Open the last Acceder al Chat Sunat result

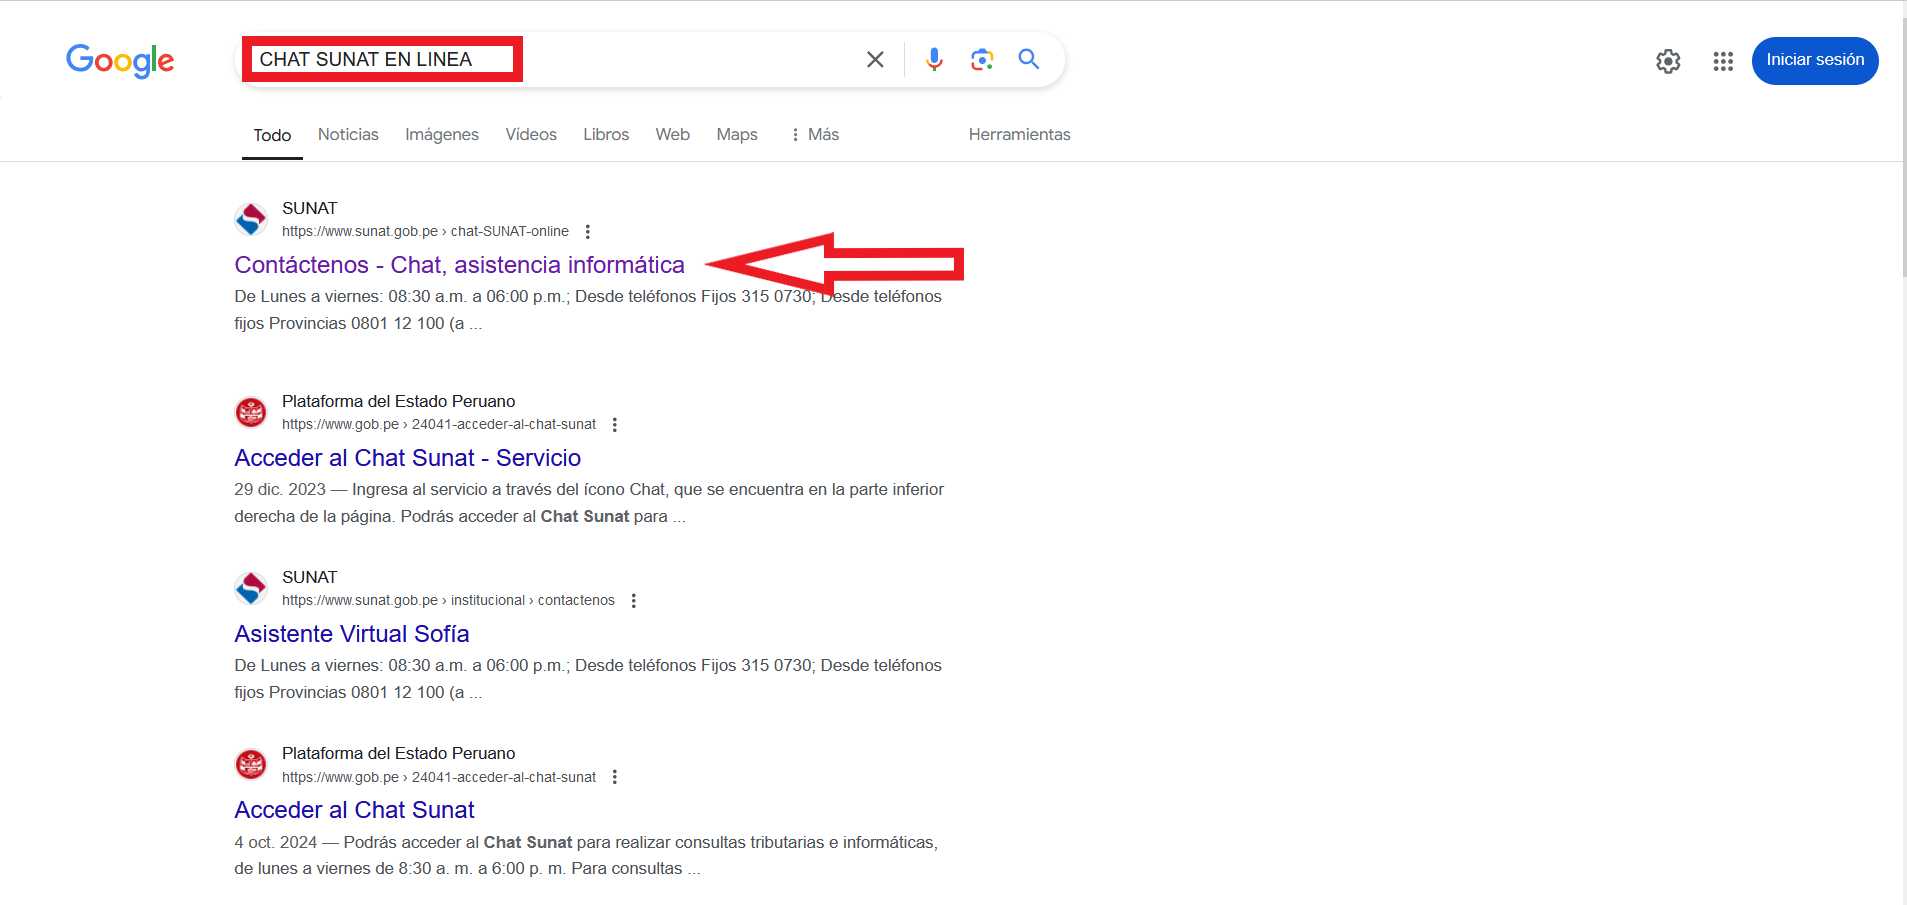pos(354,810)
